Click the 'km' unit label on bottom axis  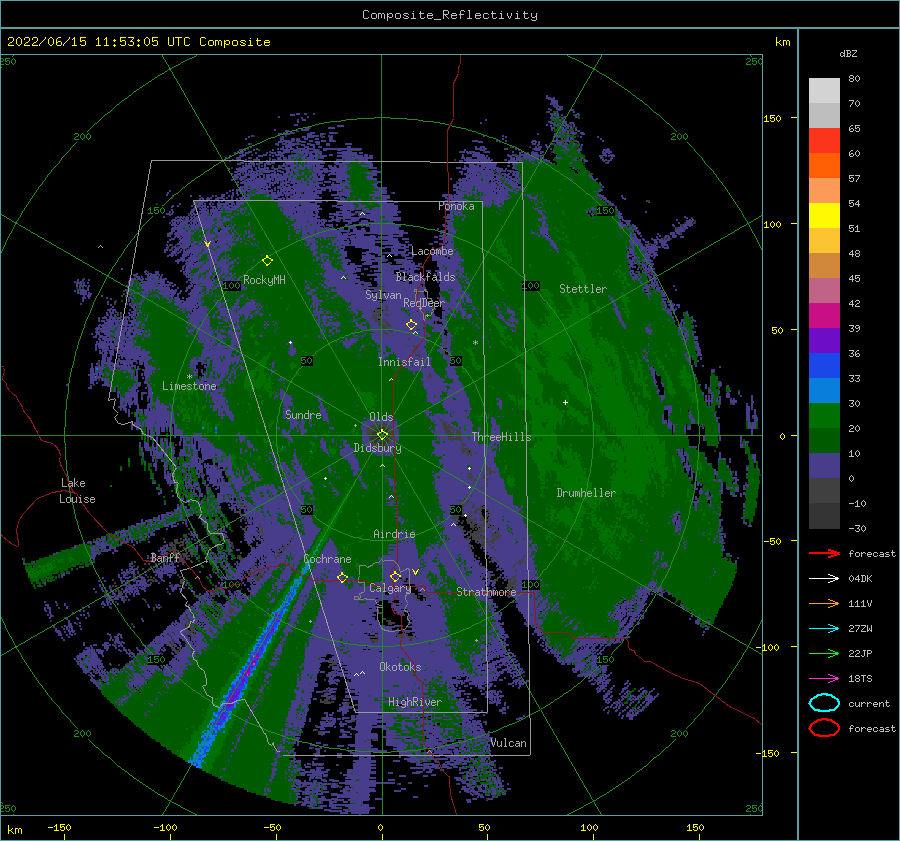(14, 830)
